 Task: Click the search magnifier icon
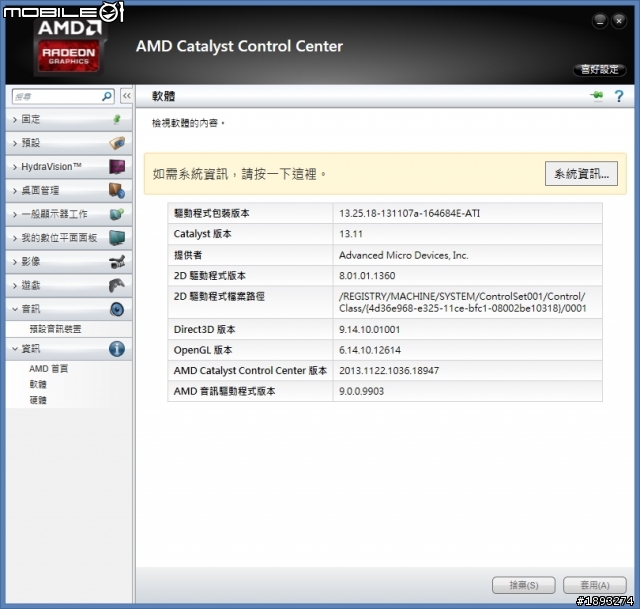[107, 96]
